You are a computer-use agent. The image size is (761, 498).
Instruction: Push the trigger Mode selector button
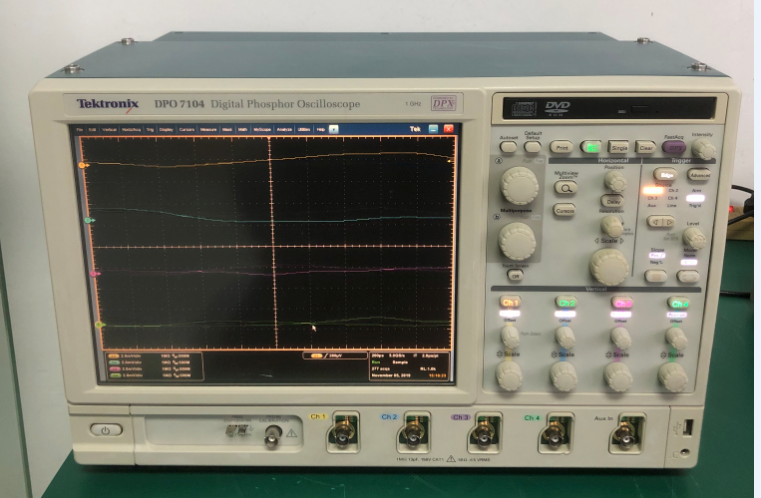(688, 276)
